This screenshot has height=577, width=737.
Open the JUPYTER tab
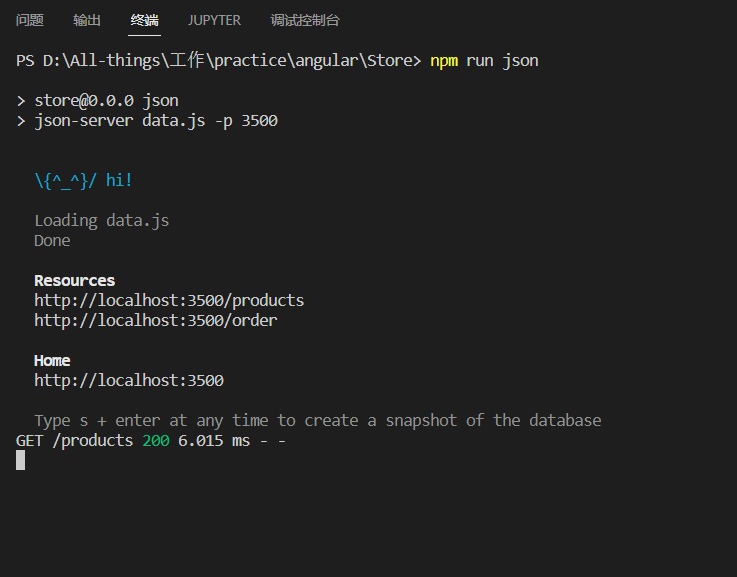(214, 20)
